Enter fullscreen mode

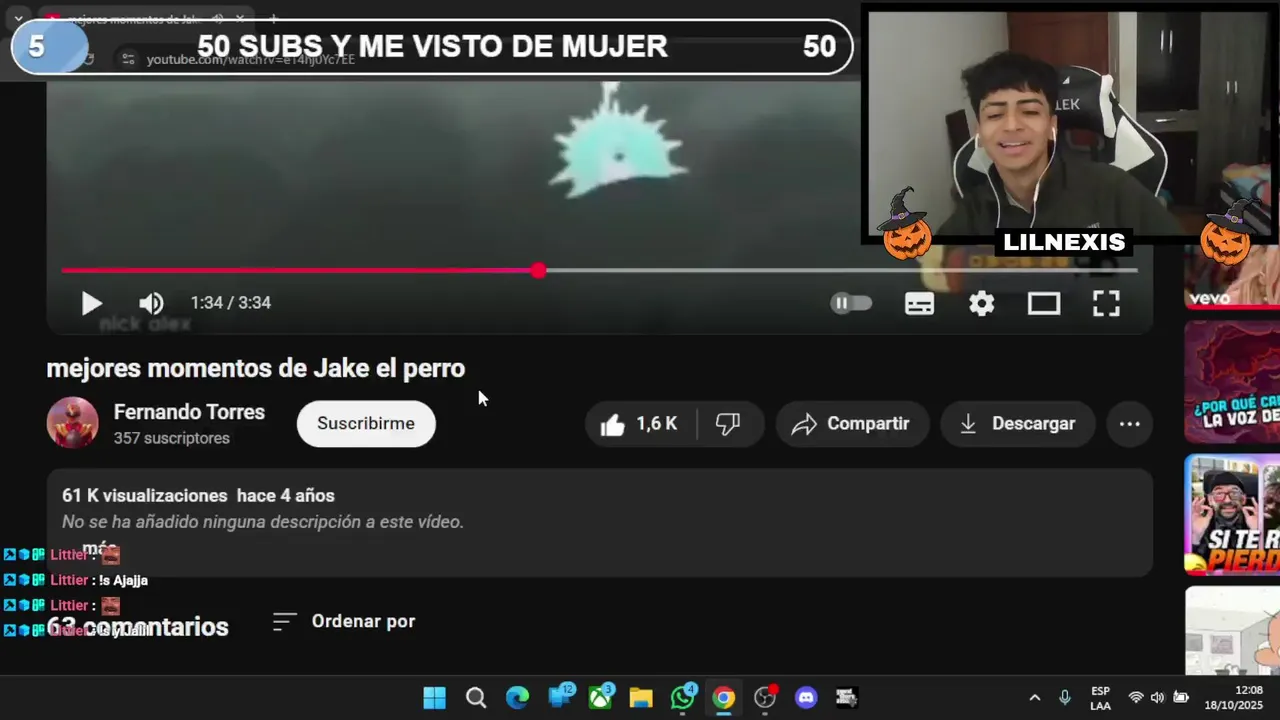click(1105, 303)
